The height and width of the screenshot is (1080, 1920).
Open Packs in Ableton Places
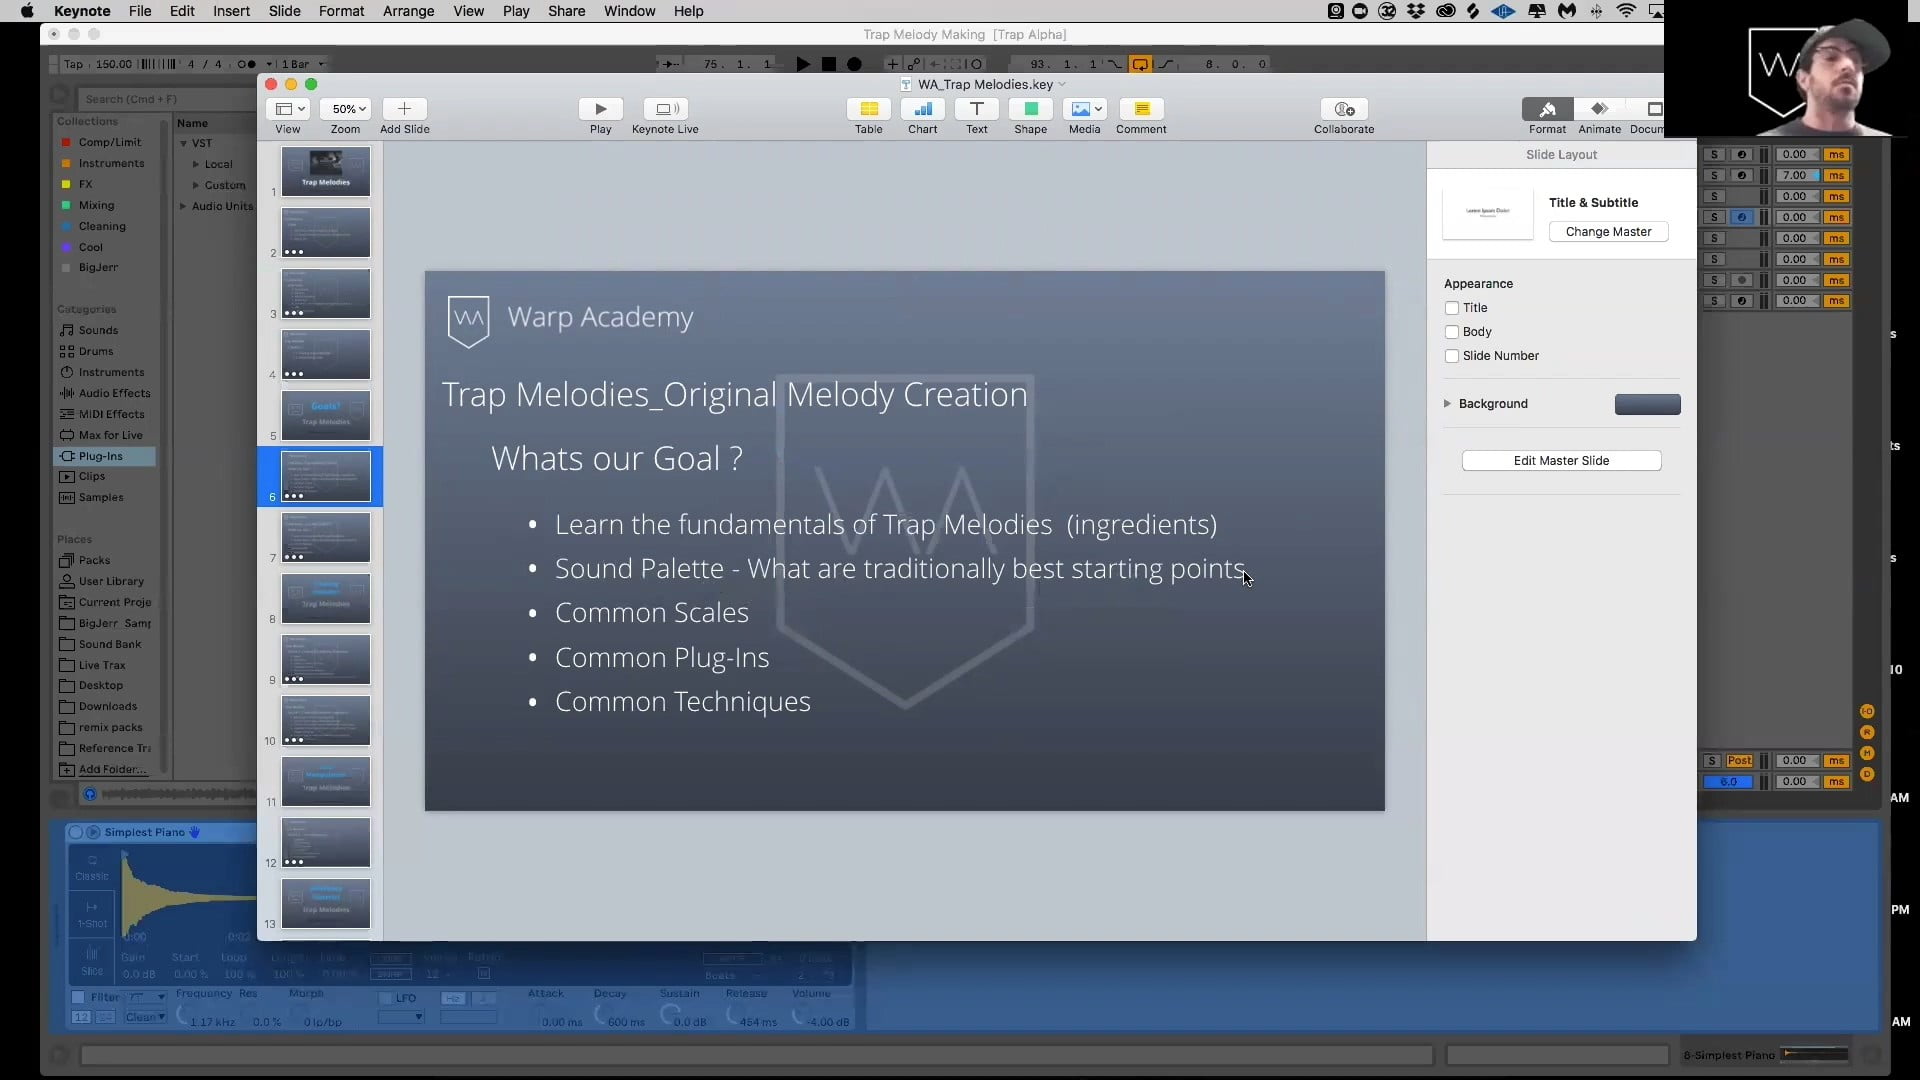[x=94, y=560]
